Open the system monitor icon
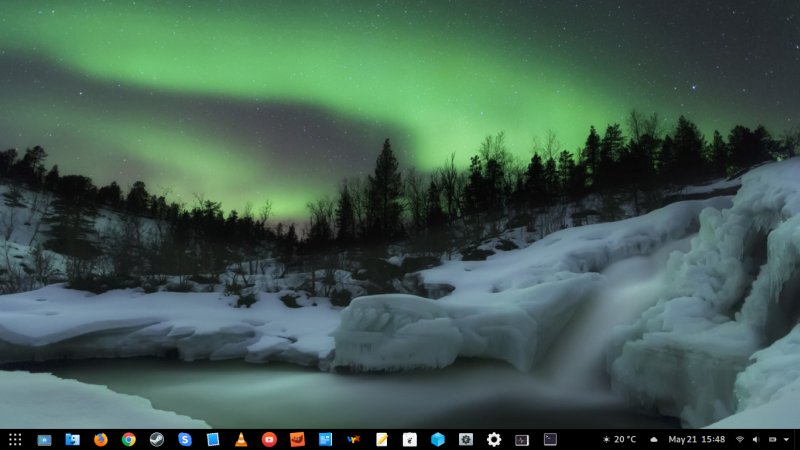The height and width of the screenshot is (450, 800). (x=522, y=439)
